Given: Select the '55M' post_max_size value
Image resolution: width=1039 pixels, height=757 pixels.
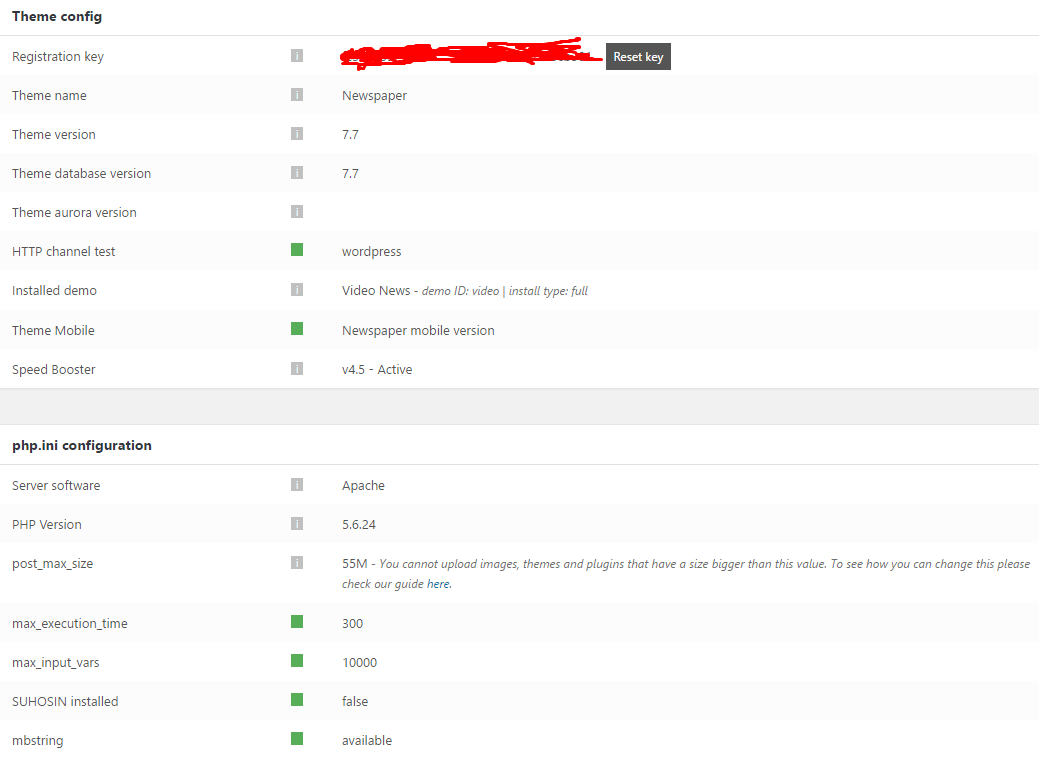Looking at the screenshot, I should click(355, 563).
